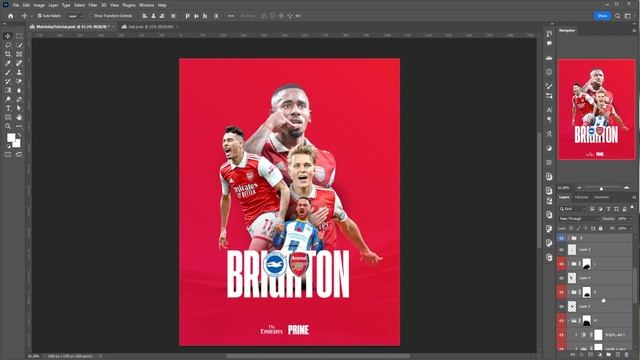
Task: Click the Navigator preview thumbnail
Action: [x=596, y=109]
